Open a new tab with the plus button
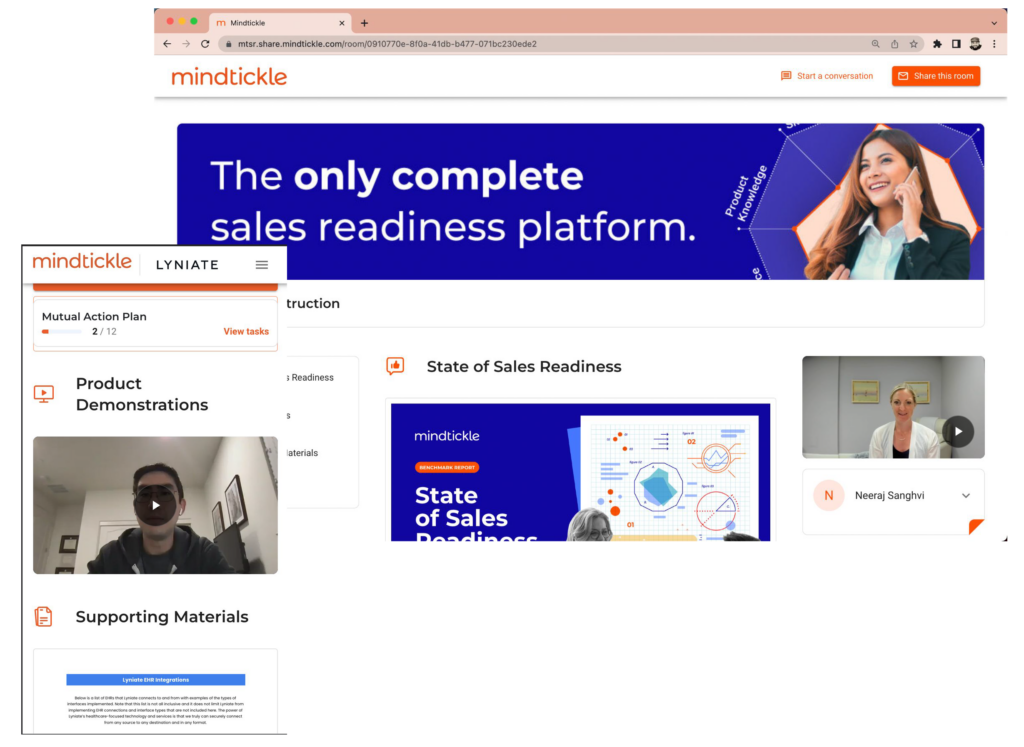This screenshot has width=1024, height=747. pos(364,23)
